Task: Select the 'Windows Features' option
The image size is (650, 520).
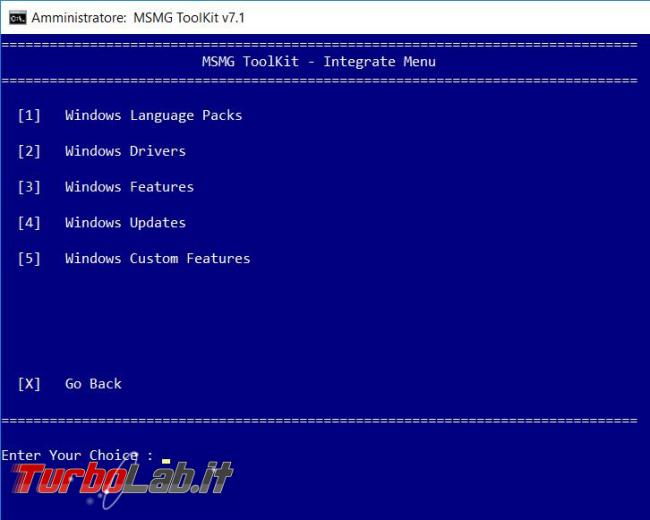Action: 129,187
